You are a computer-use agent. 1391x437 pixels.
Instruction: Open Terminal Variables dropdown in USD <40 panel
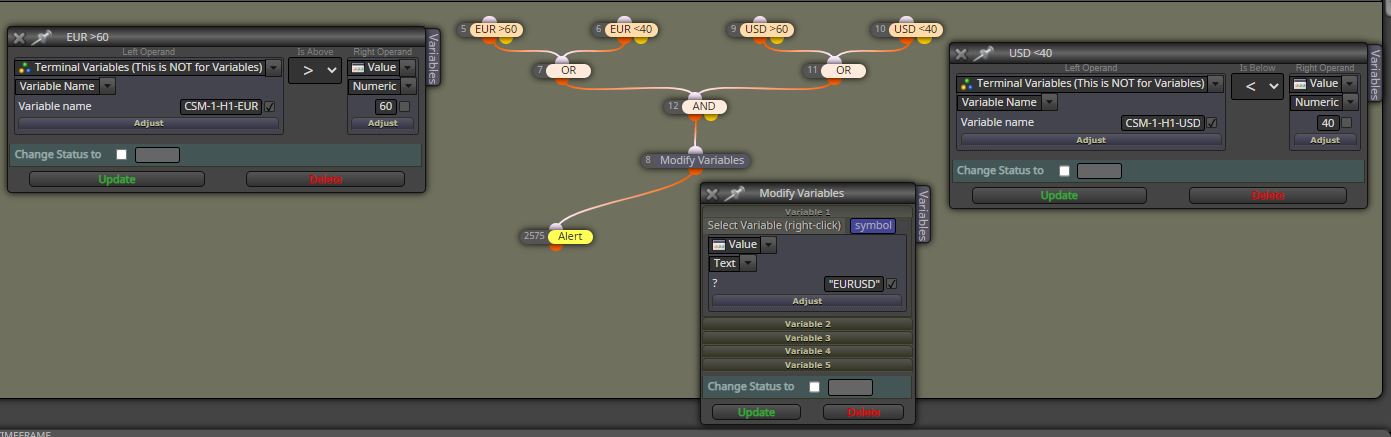1216,84
